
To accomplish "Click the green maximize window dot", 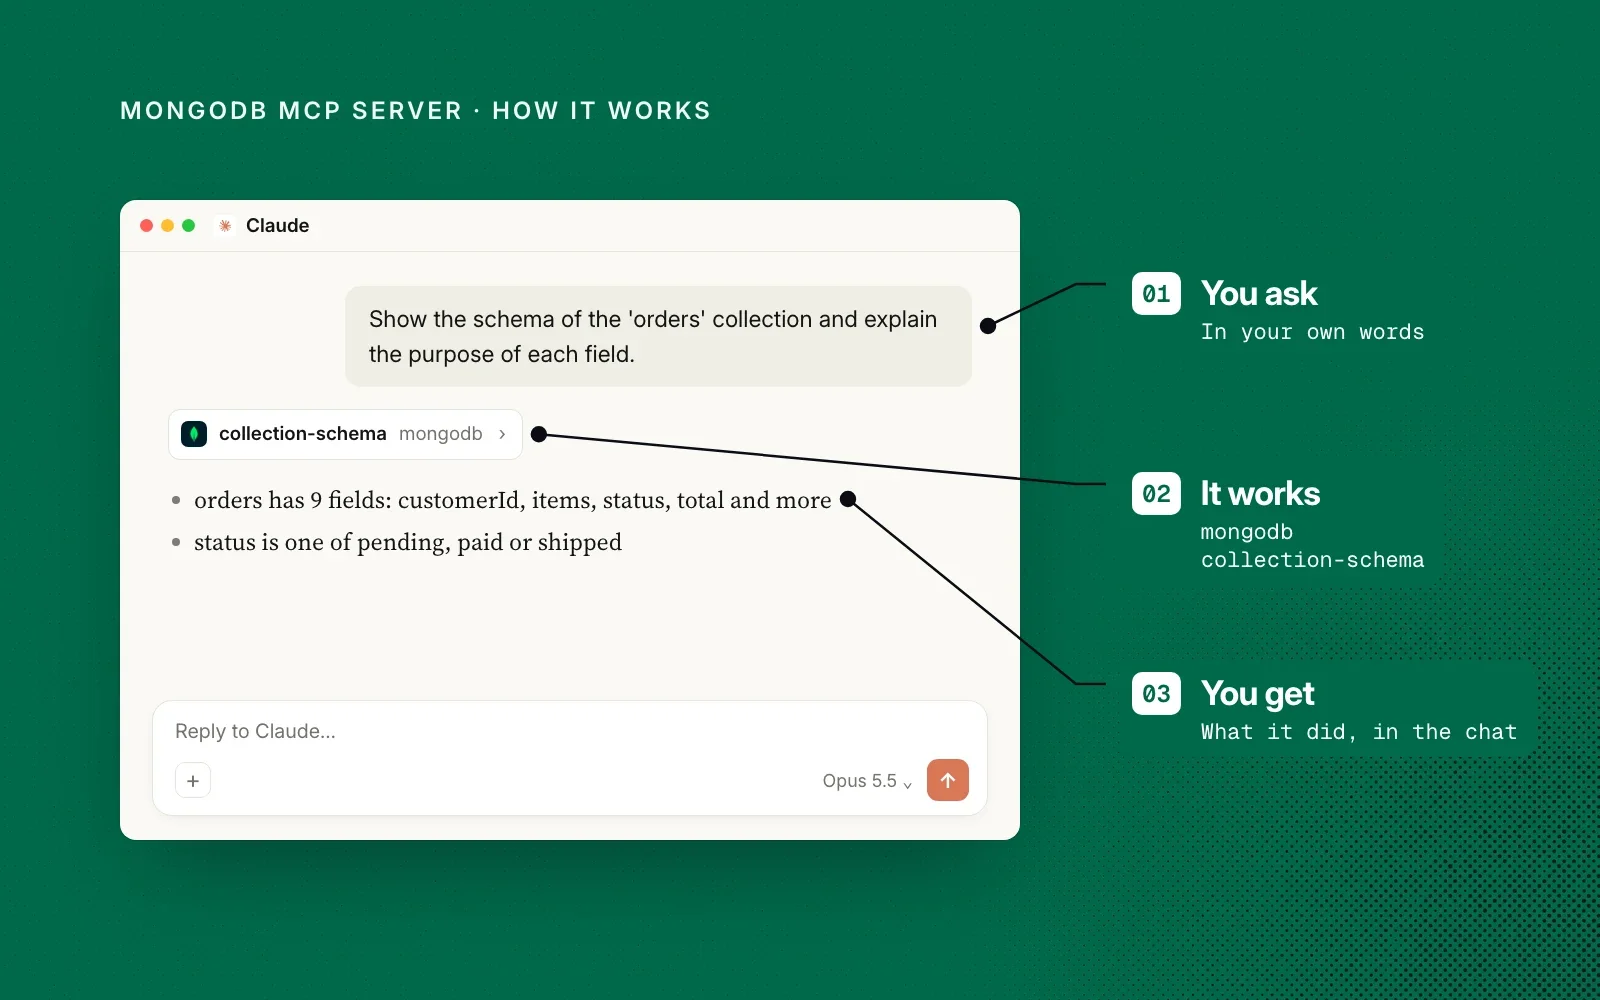I will click(x=188, y=226).
